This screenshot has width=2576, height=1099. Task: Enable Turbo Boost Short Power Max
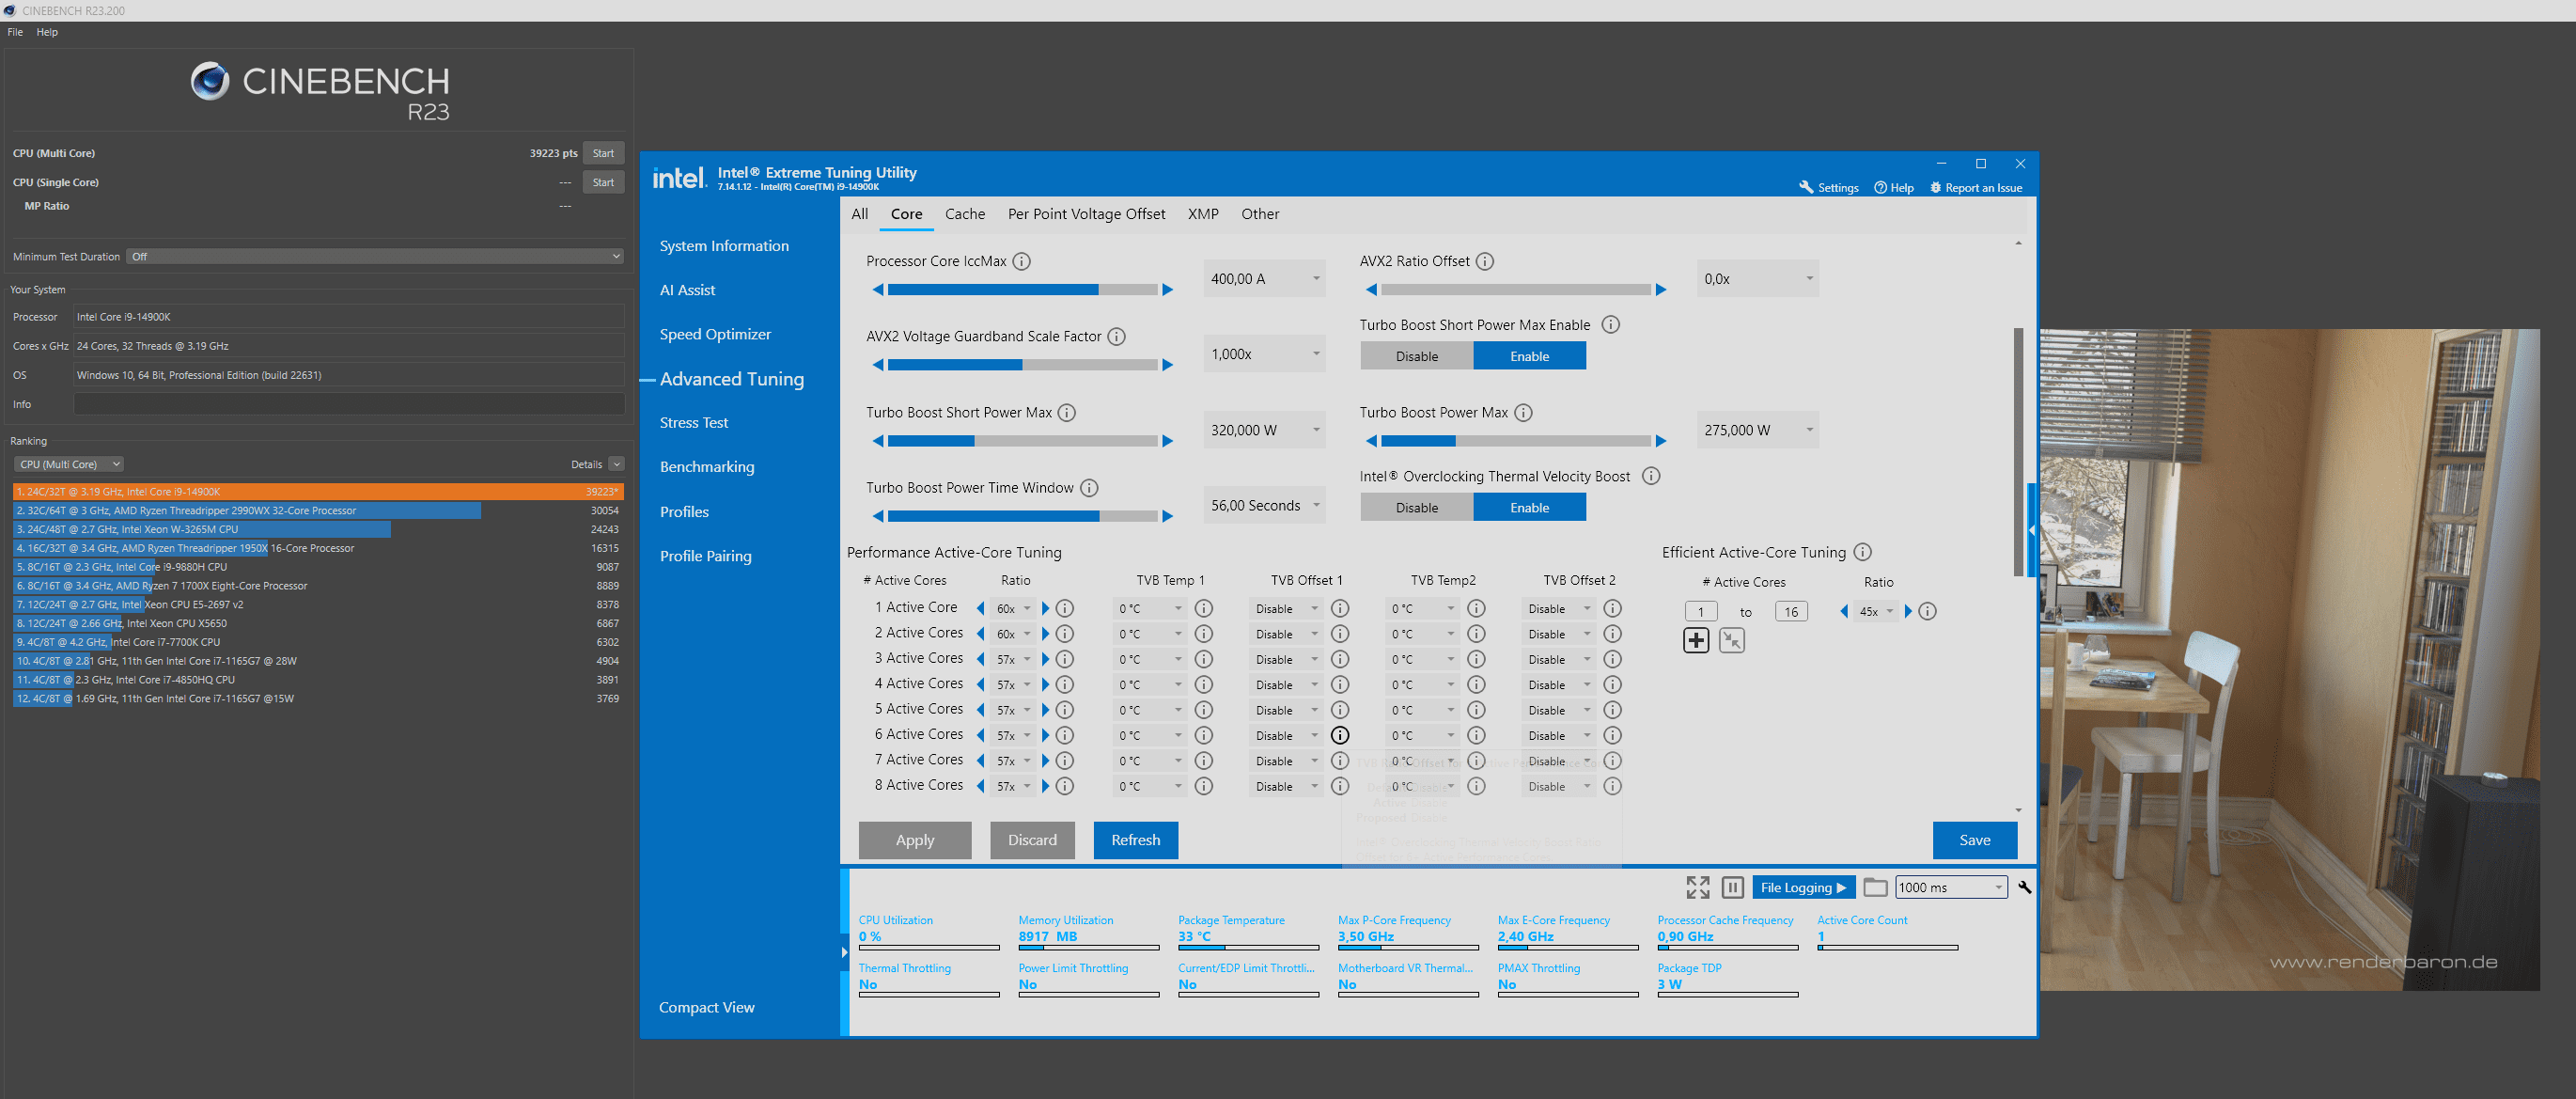1529,356
